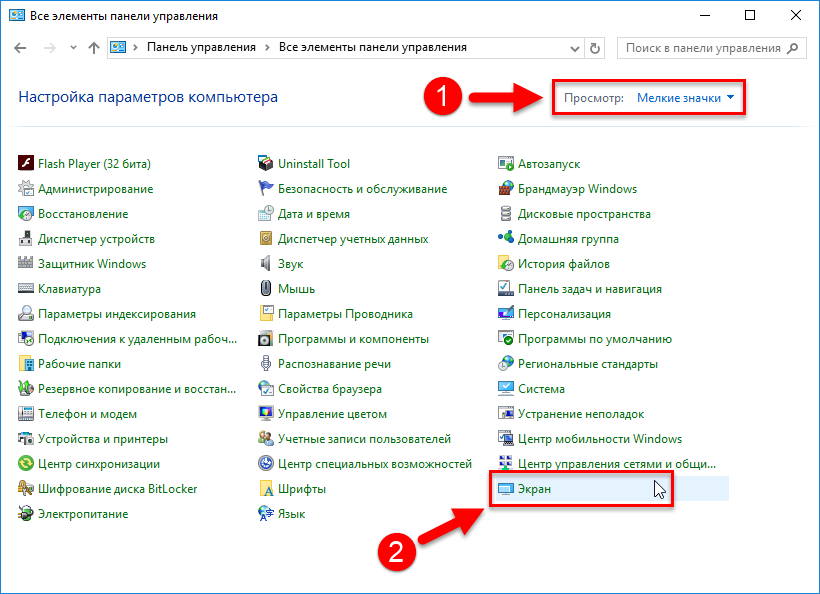Click the Звук speaker icon
Screen dimensions: 820x594
coord(266,264)
